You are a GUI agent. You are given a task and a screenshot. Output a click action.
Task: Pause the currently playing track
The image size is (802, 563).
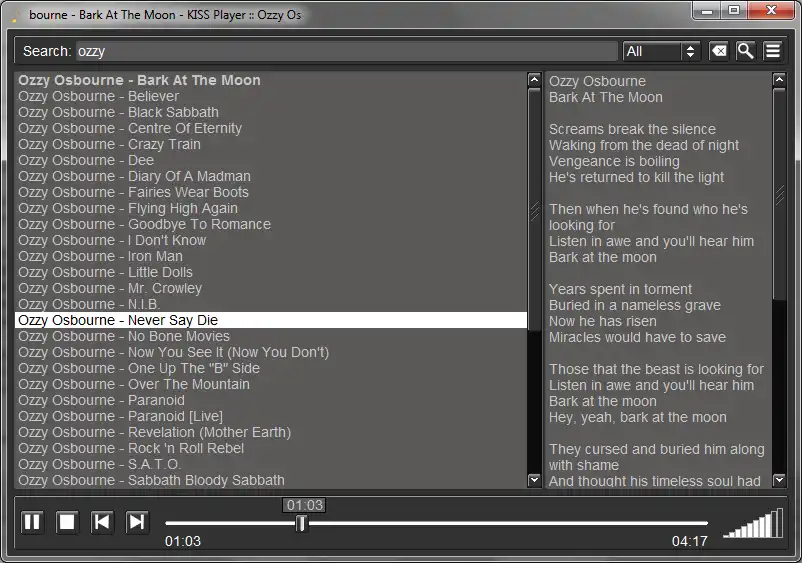point(32,522)
